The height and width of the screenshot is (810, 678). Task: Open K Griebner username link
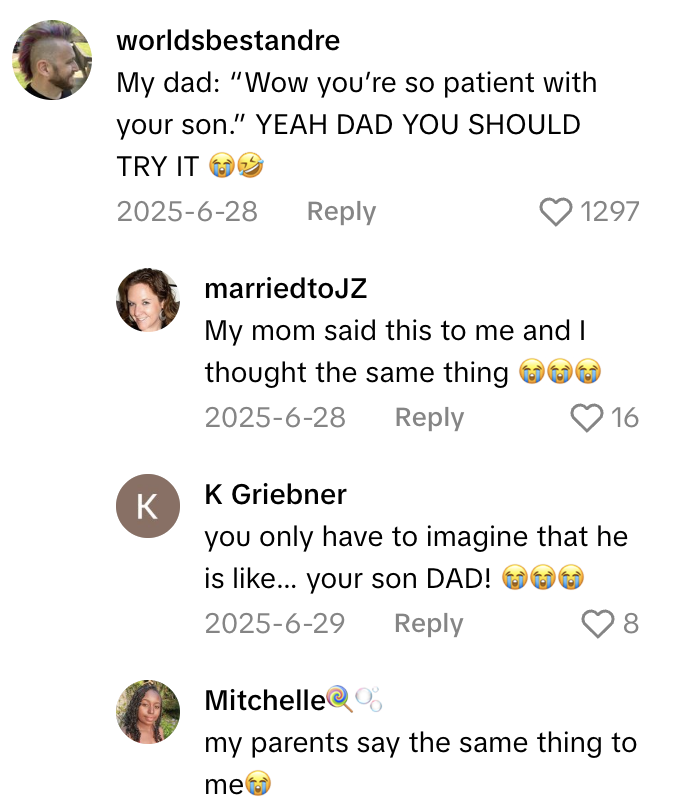tap(275, 495)
